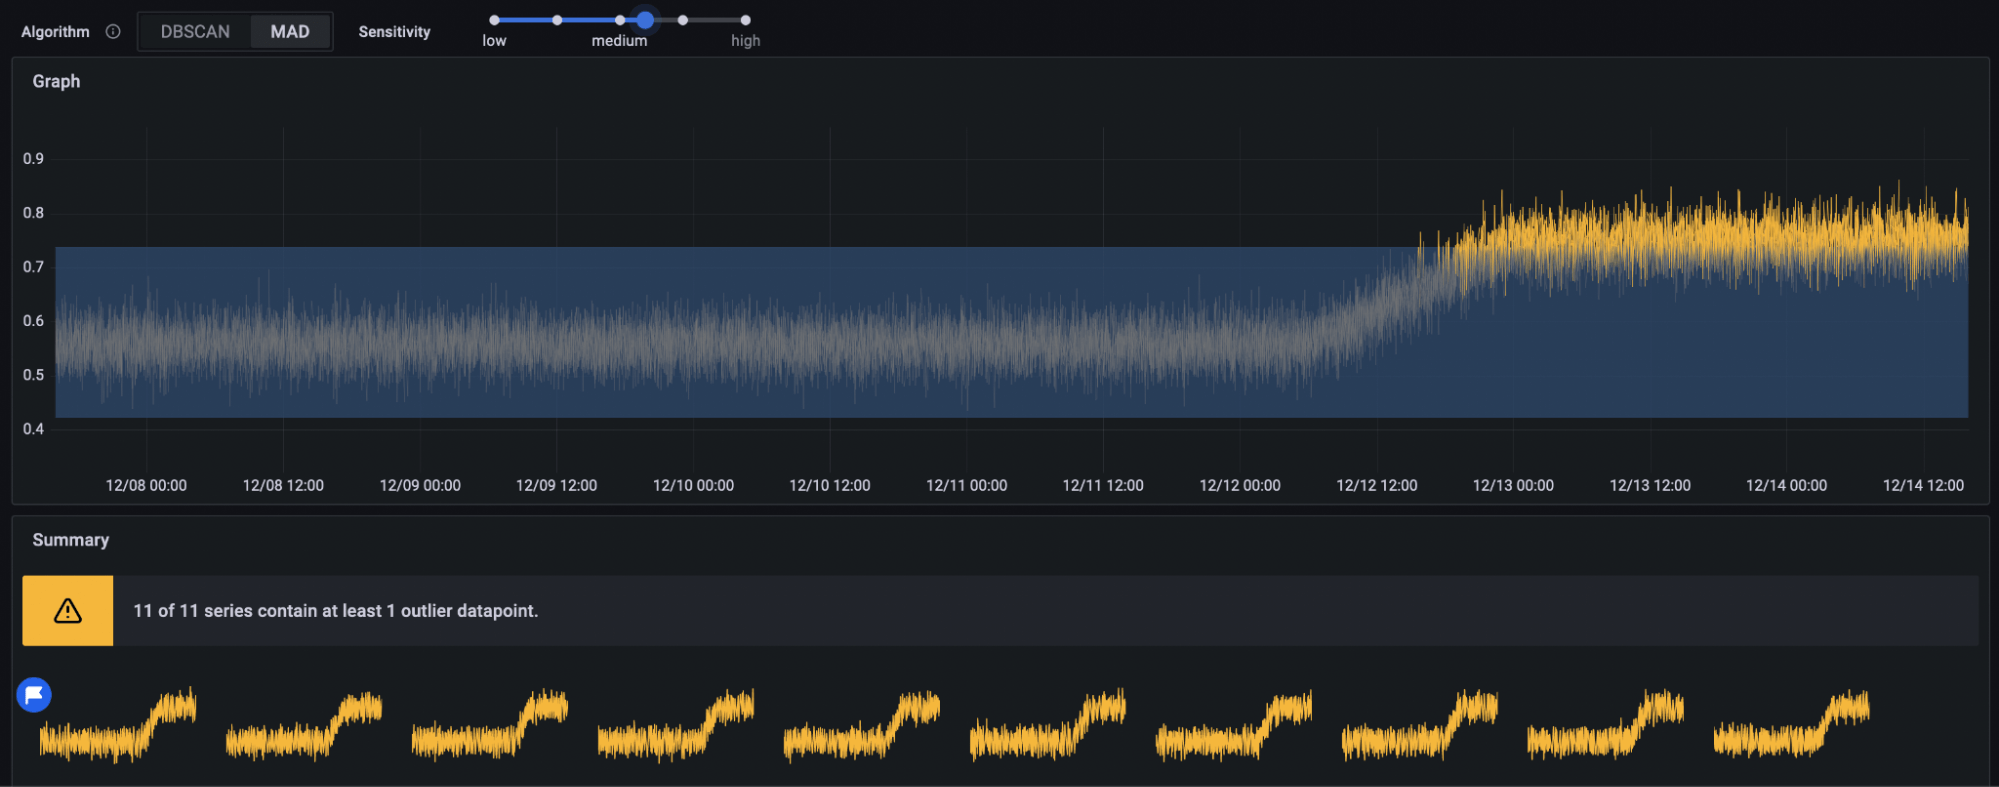Viewport: 1999px width, 787px height.
Task: Switch algorithm to MAD
Action: point(290,32)
